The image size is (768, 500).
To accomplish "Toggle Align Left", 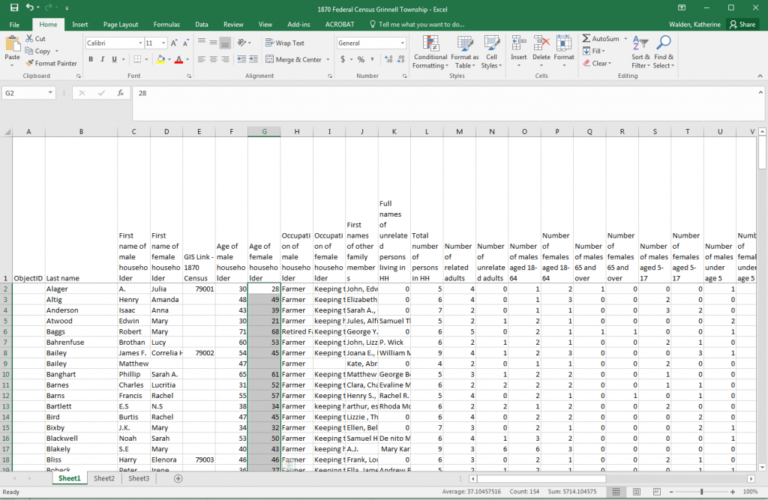I will [202, 59].
